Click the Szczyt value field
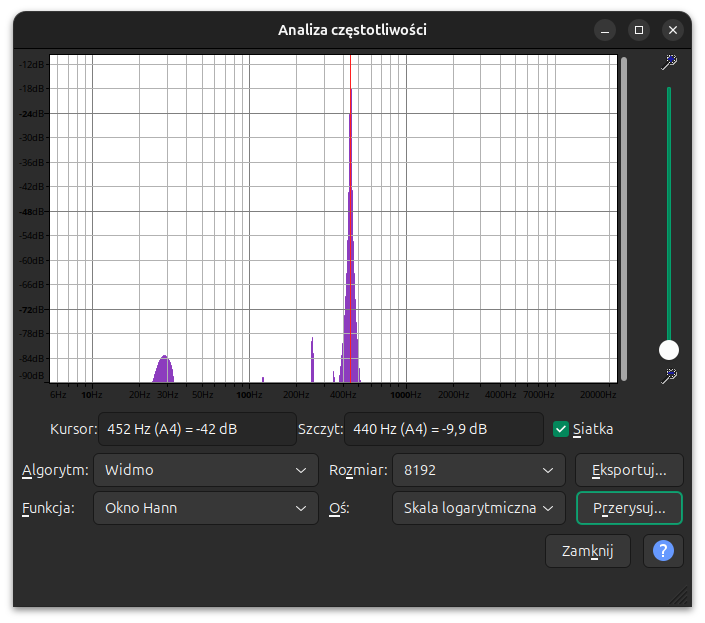 point(443,429)
